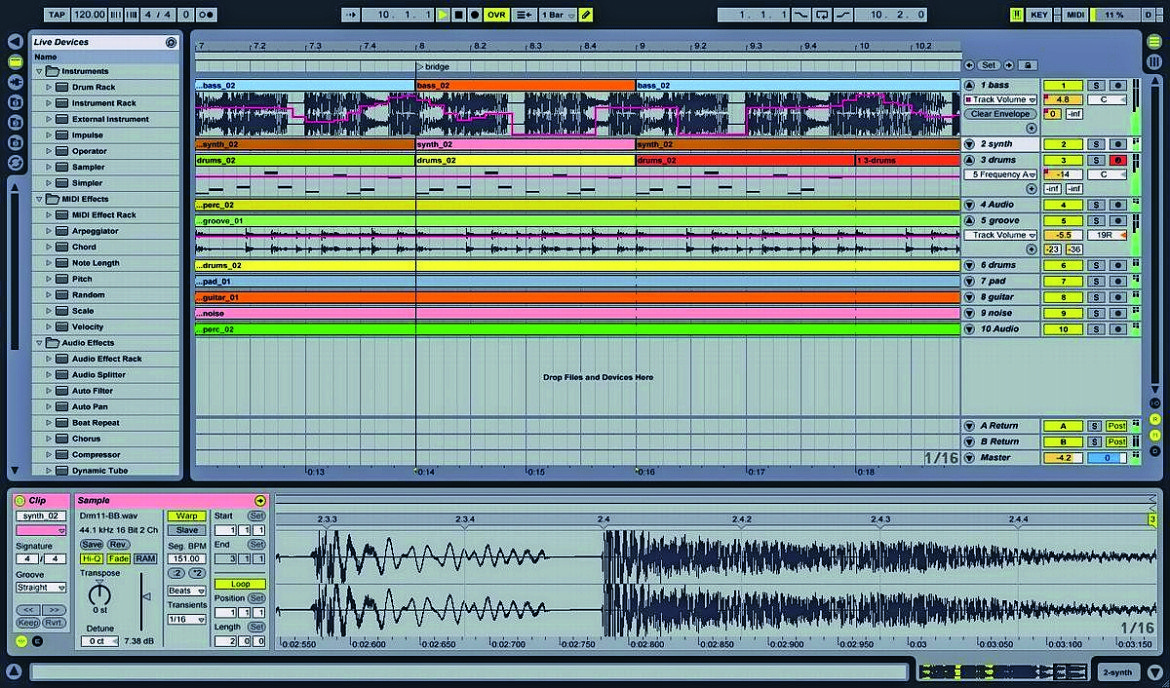Image resolution: width=1170 pixels, height=688 pixels.
Task: Select the Arpeggiator device
Action: [x=95, y=231]
